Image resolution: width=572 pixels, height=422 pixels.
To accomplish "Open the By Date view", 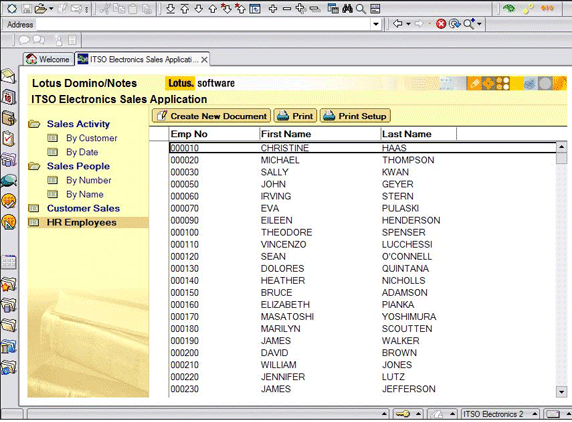I will [x=82, y=152].
